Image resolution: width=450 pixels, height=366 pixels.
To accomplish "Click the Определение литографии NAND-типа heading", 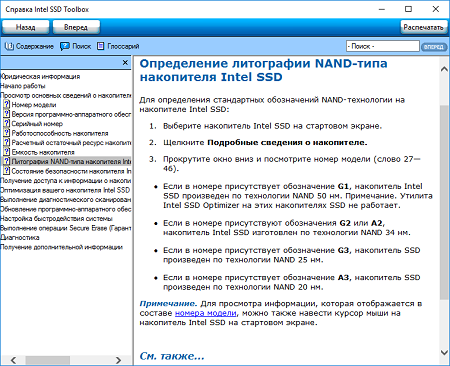I will tap(263, 70).
